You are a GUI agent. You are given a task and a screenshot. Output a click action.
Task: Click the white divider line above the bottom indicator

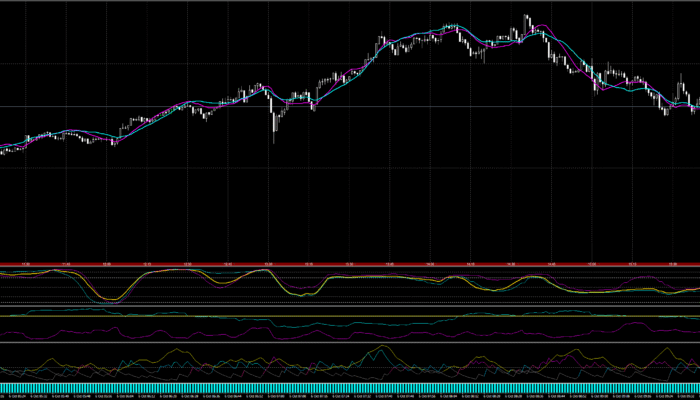tap(350, 343)
